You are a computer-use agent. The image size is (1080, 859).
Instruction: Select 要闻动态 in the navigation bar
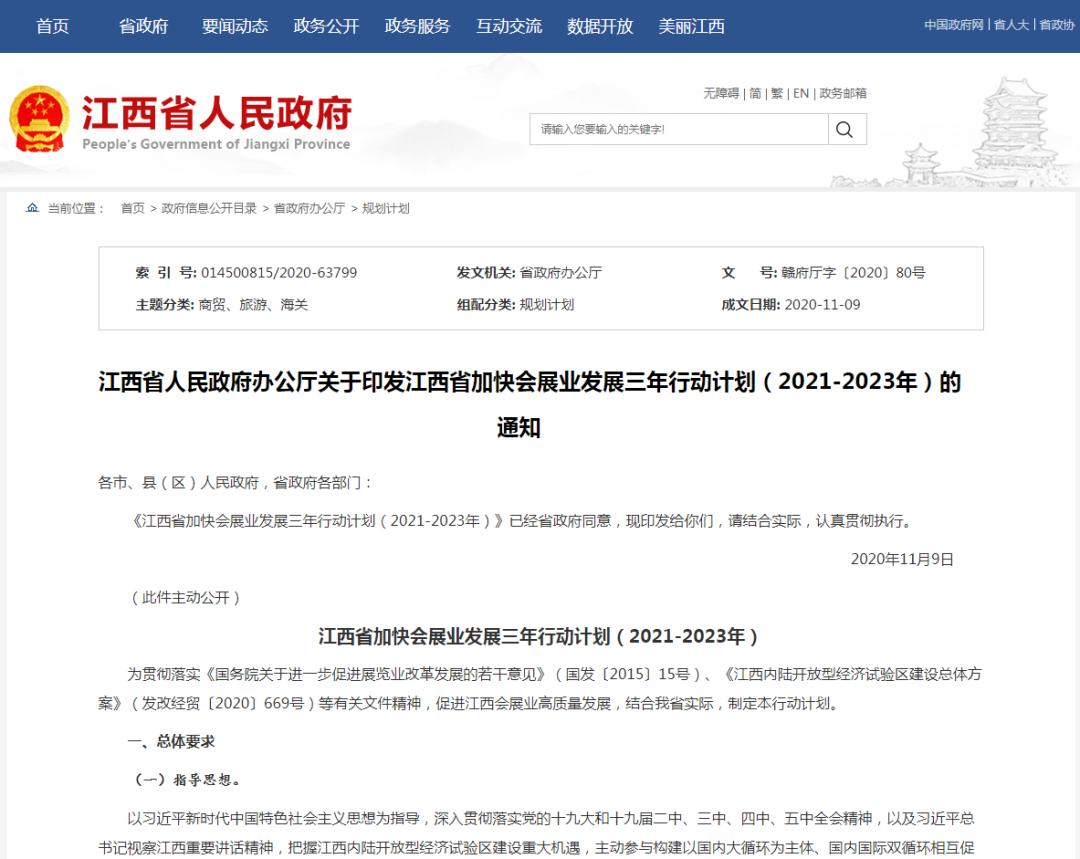coord(234,26)
